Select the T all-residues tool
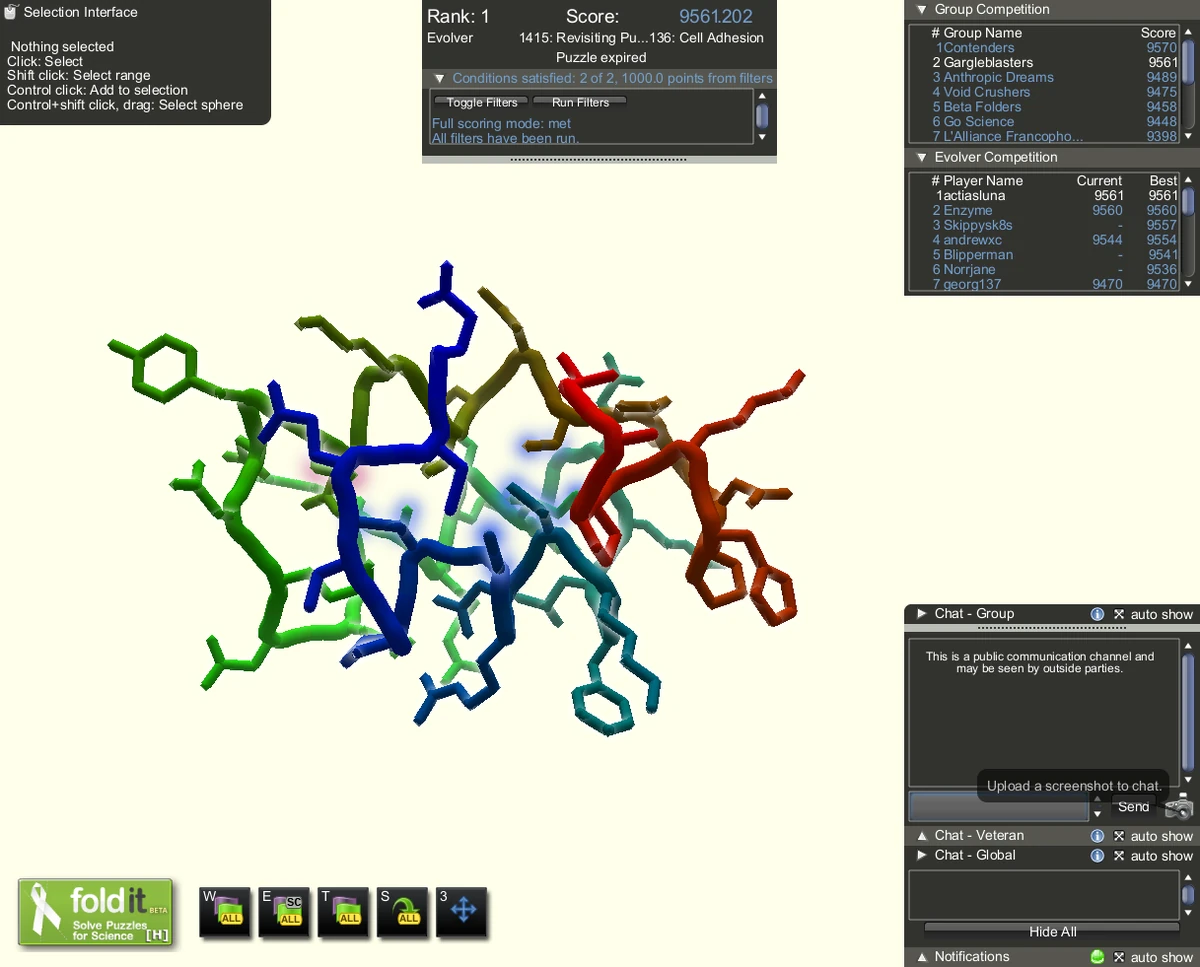The width and height of the screenshot is (1200, 967). point(343,912)
